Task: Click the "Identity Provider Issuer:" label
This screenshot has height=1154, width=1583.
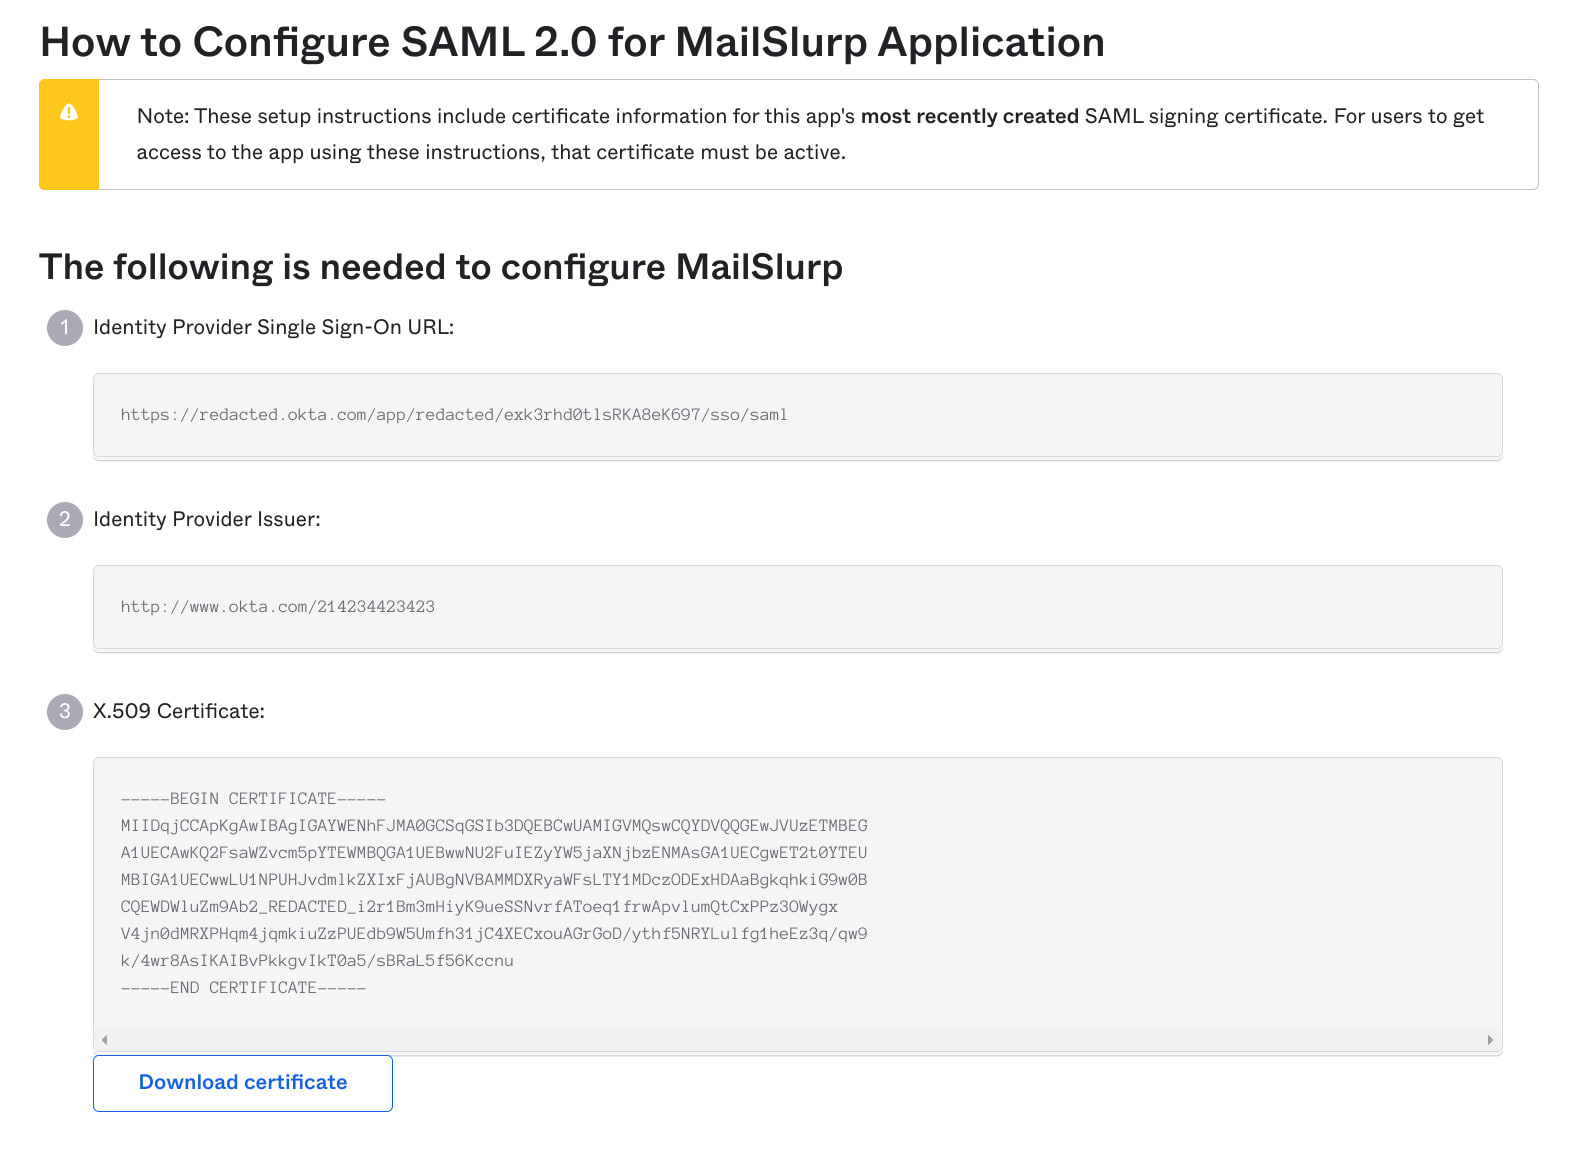Action: (207, 519)
